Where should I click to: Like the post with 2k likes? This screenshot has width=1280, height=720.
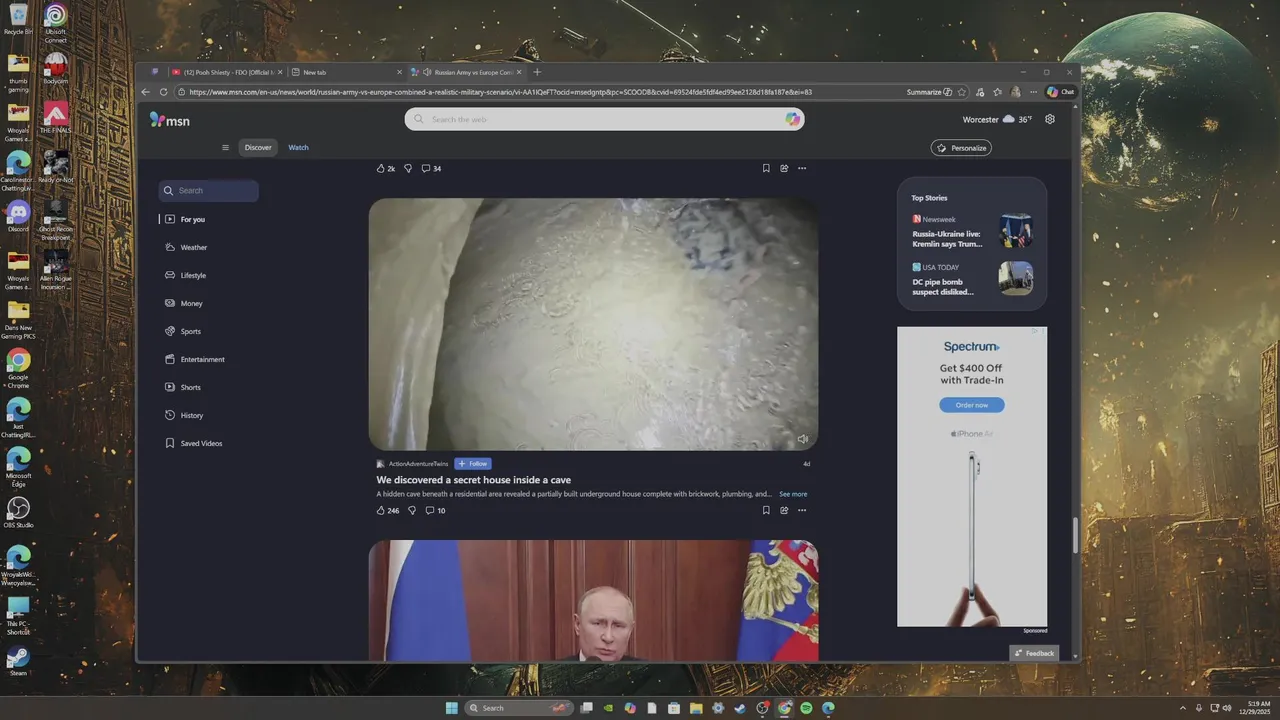tap(385, 168)
